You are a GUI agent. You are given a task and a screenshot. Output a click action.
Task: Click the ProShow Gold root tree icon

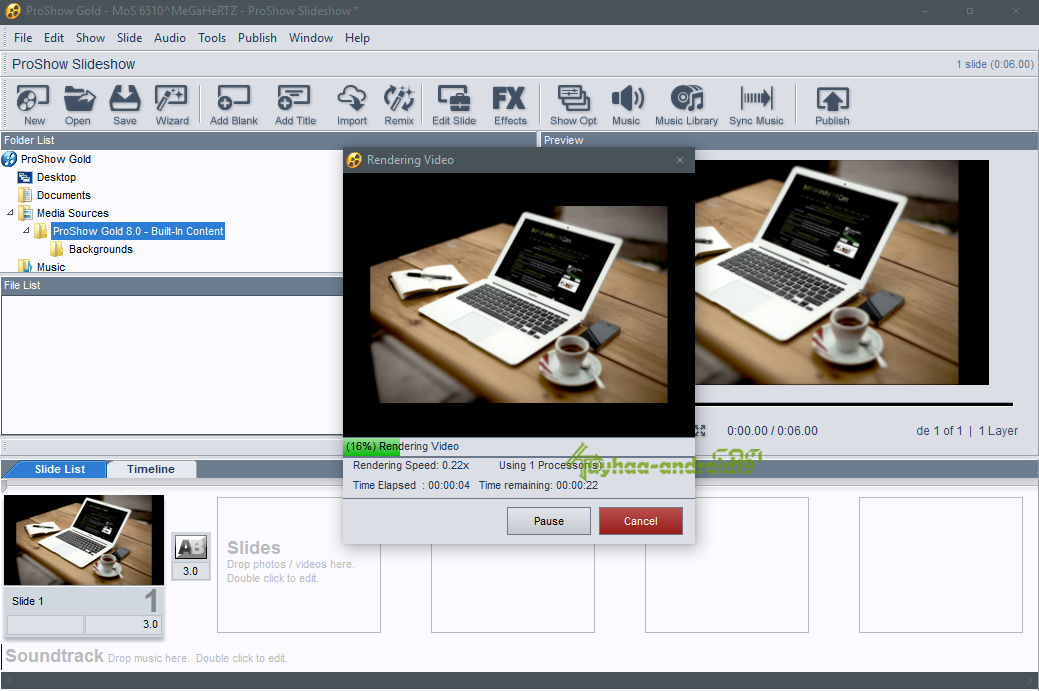point(9,159)
